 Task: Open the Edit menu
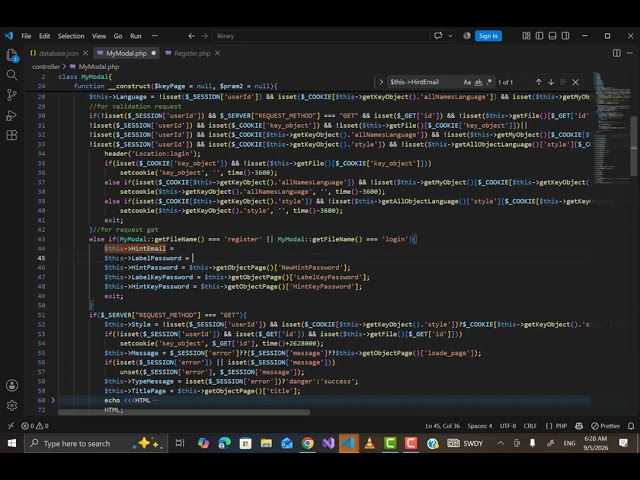[44, 36]
